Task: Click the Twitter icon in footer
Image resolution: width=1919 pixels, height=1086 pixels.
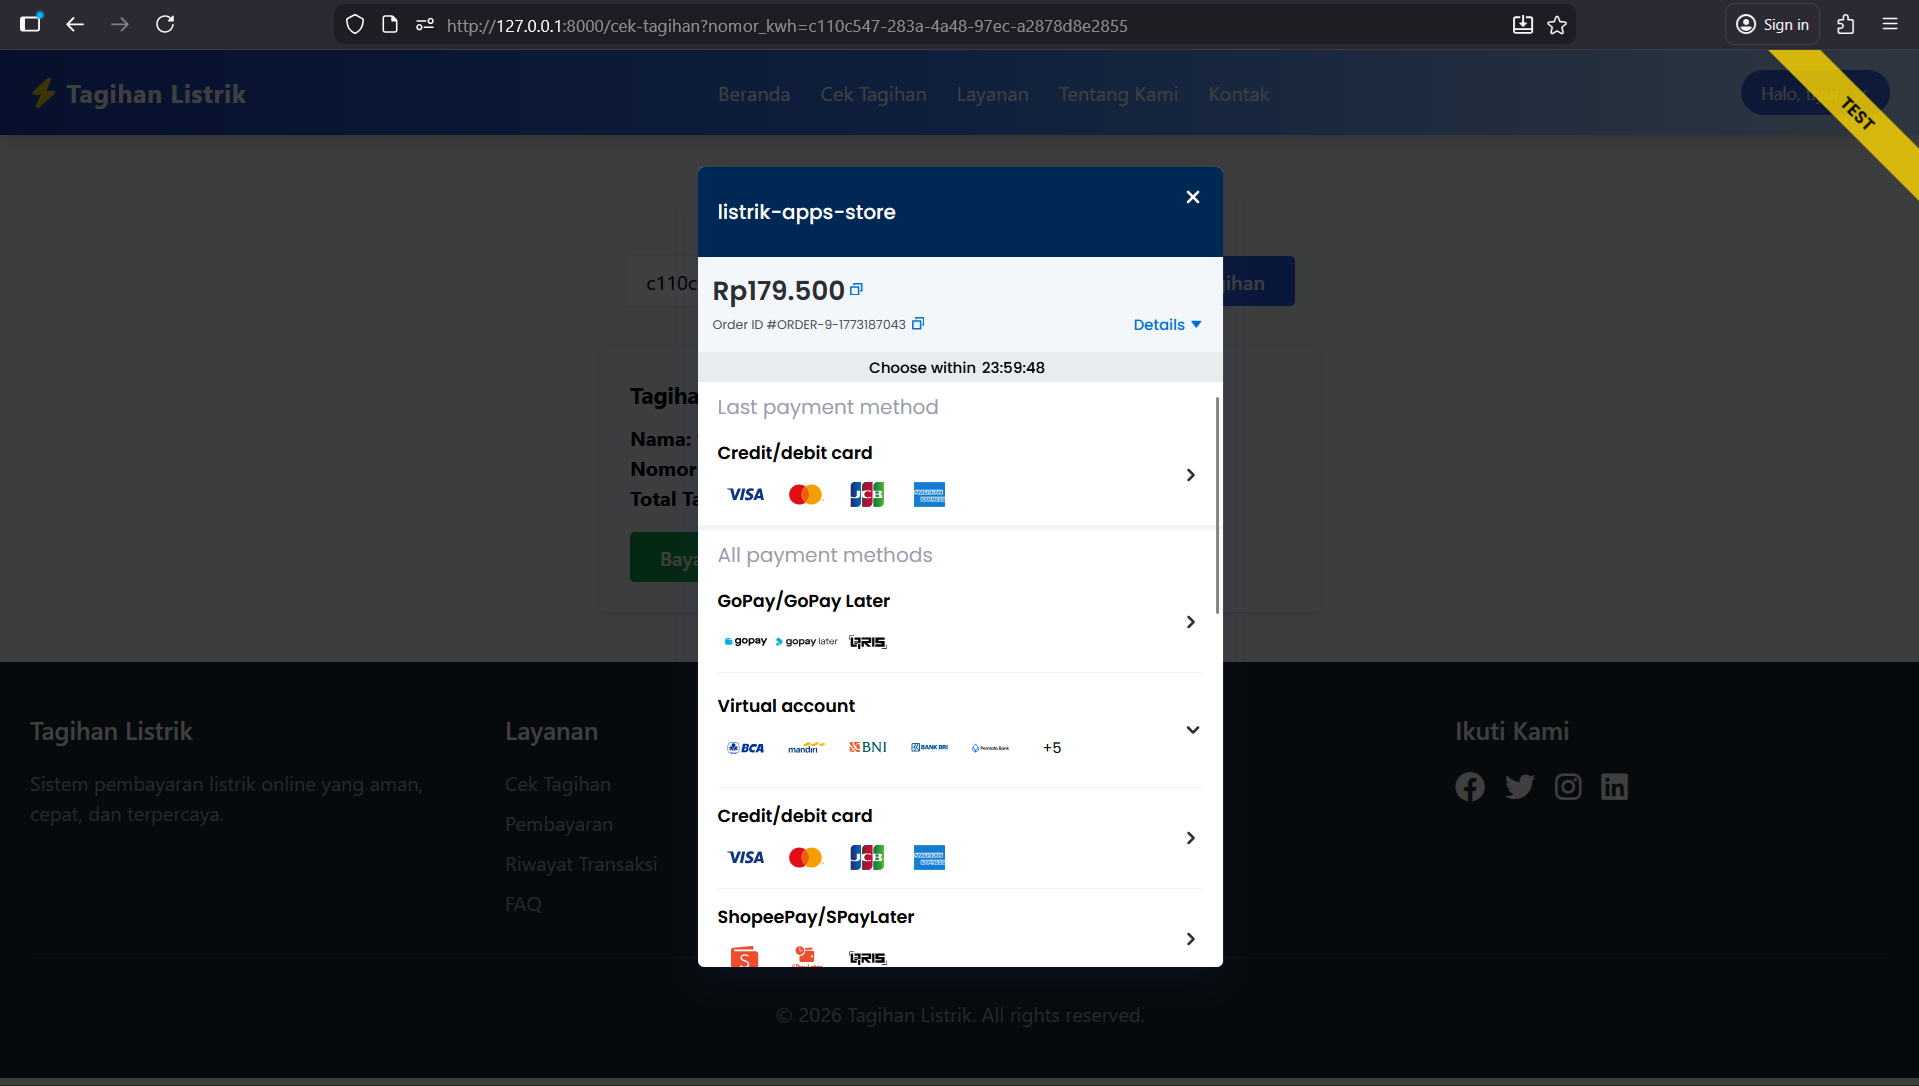Action: pyautogui.click(x=1519, y=787)
